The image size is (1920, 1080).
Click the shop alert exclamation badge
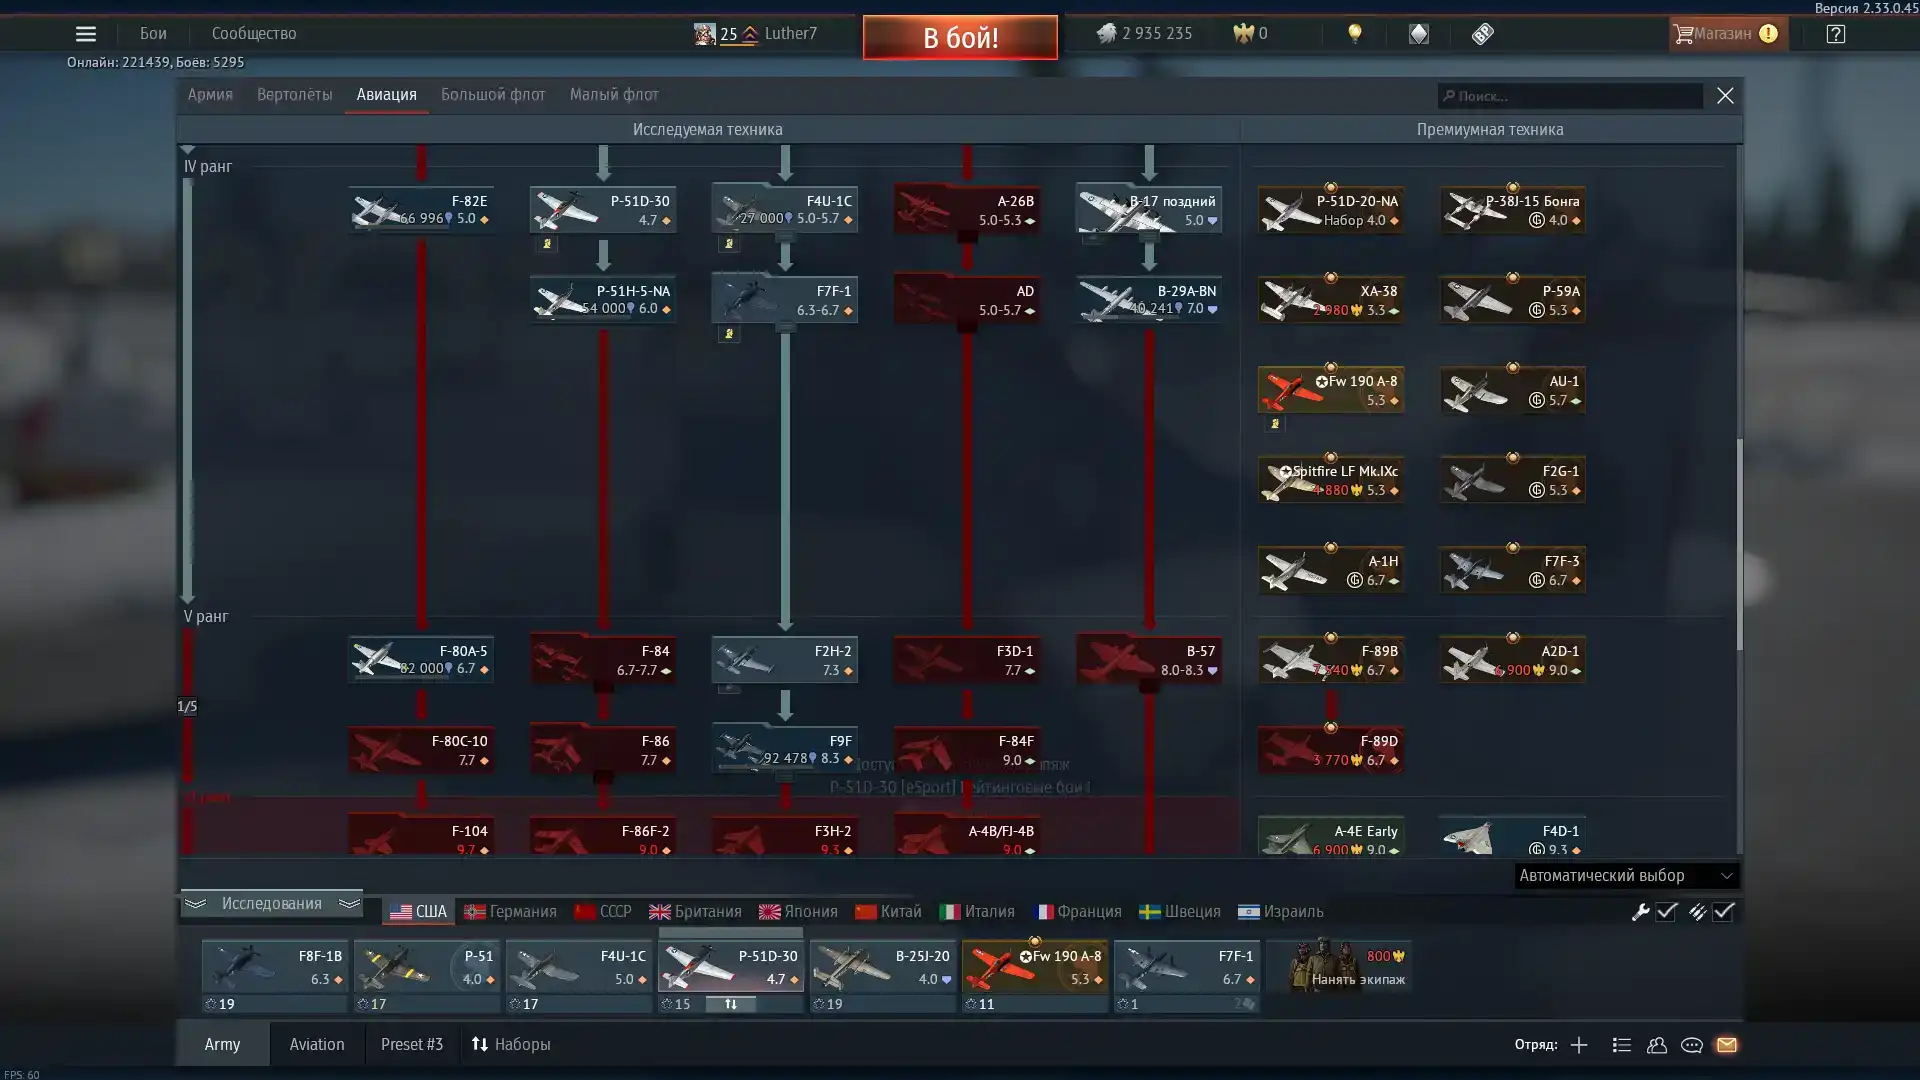tap(1768, 34)
